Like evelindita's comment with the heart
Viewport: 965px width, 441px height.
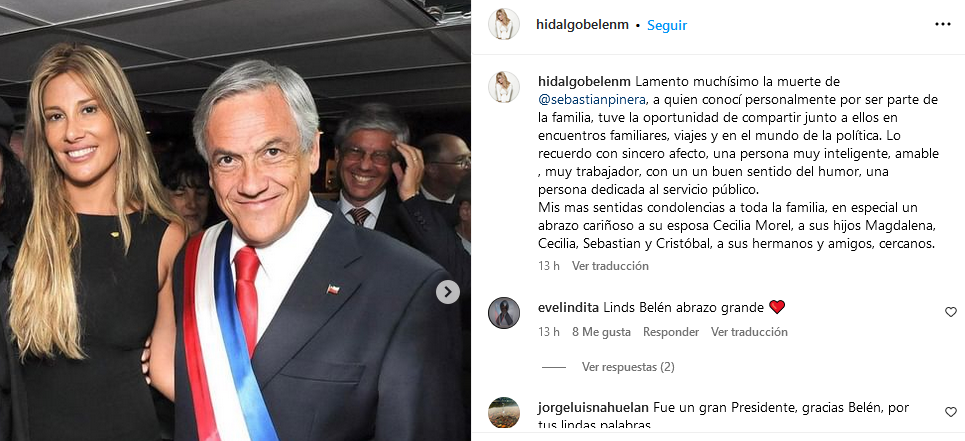951,312
